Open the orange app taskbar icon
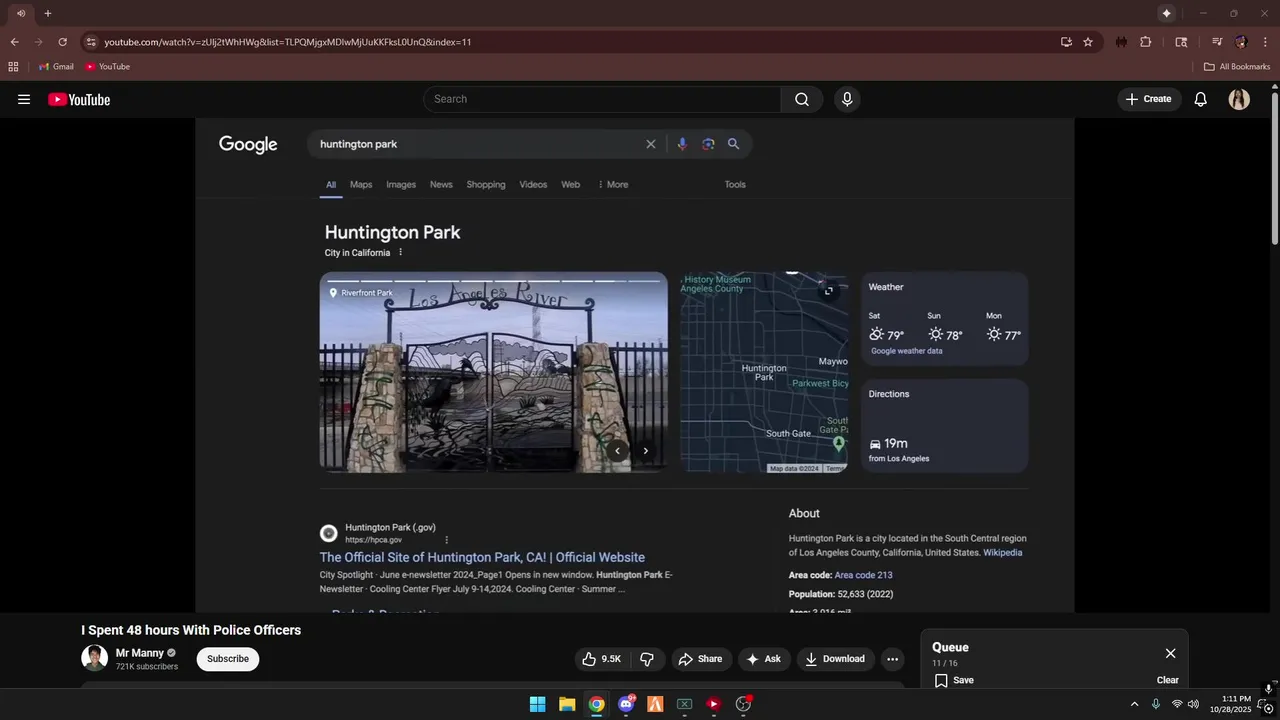The image size is (1280, 720). pos(655,704)
